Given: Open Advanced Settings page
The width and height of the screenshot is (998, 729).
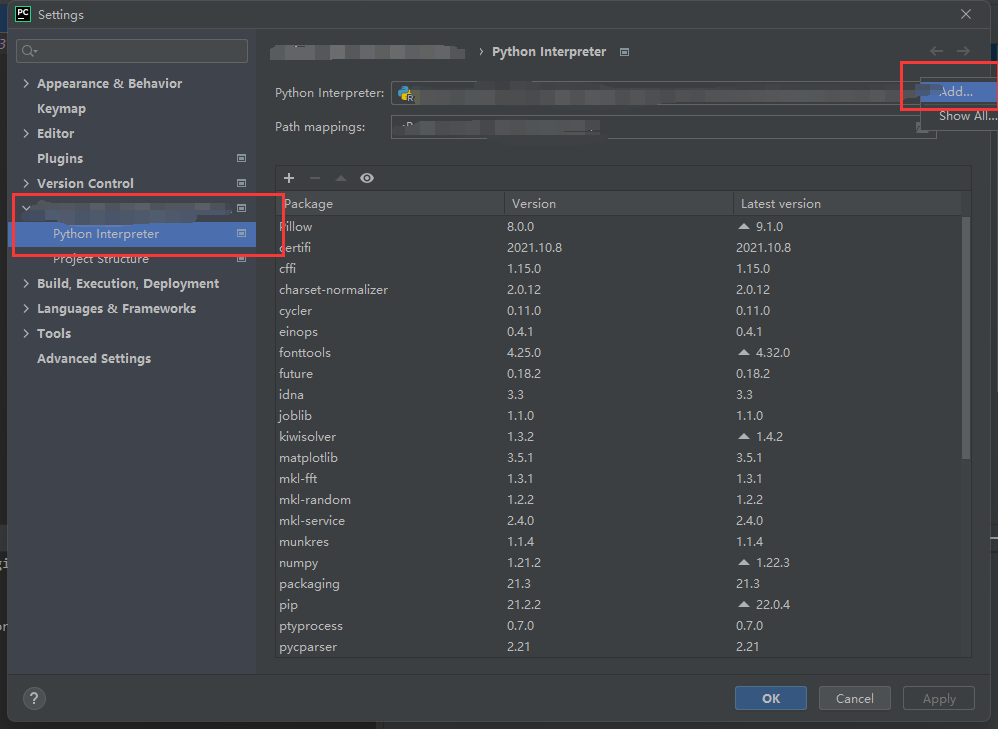Looking at the screenshot, I should tap(94, 358).
